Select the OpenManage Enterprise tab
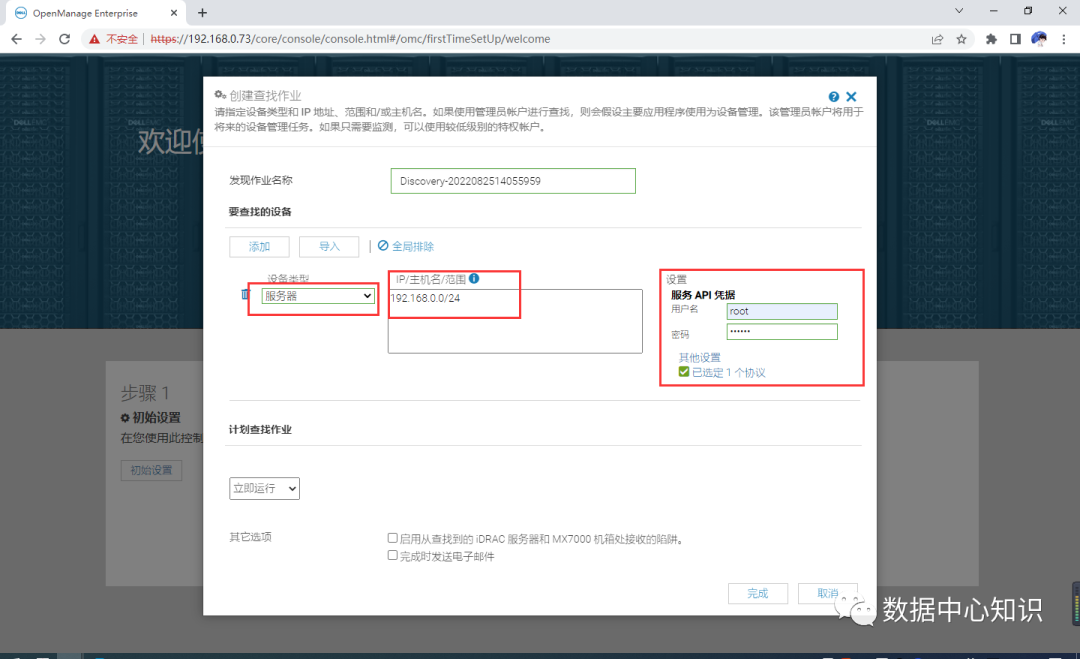1080x659 pixels. click(93, 13)
